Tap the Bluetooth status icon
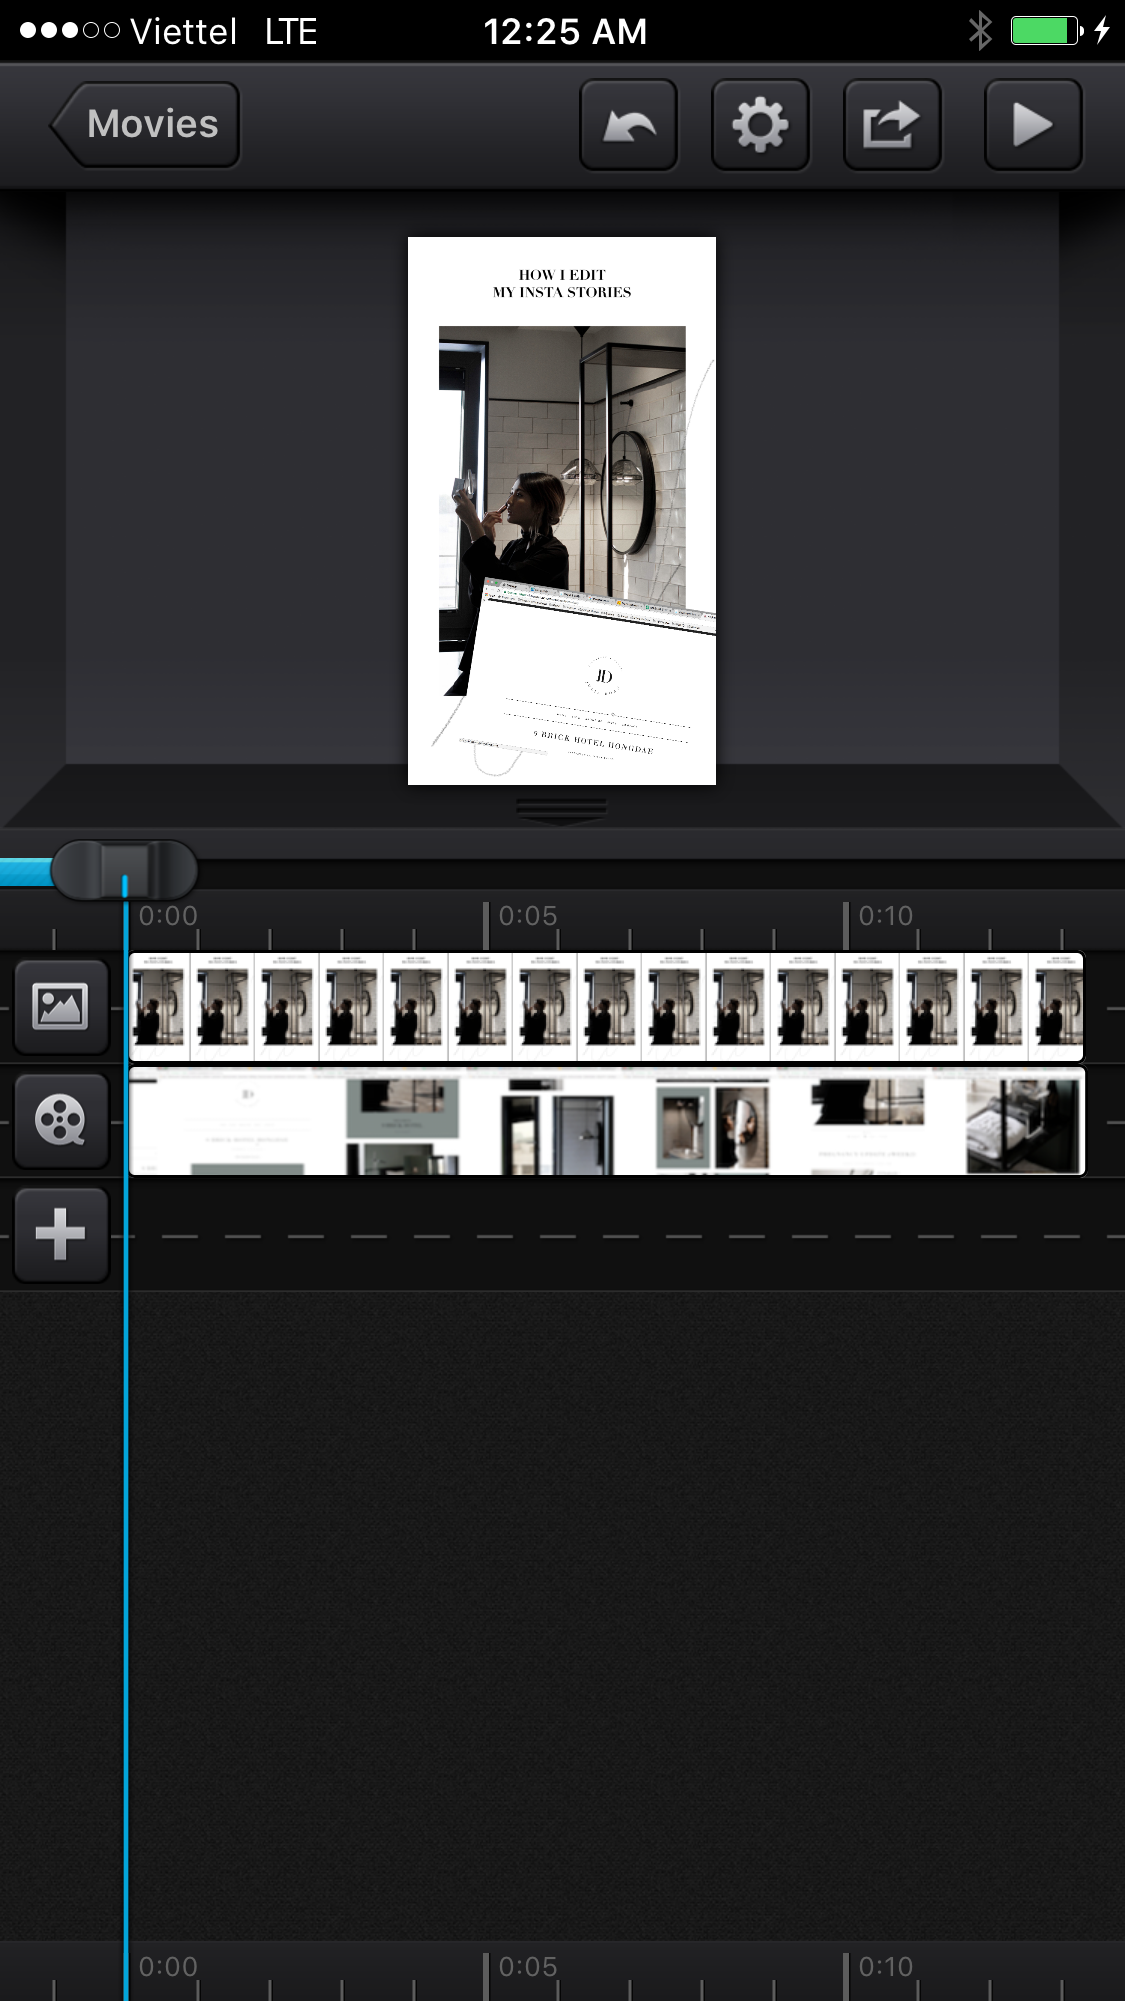1125x2001 pixels. point(980,31)
